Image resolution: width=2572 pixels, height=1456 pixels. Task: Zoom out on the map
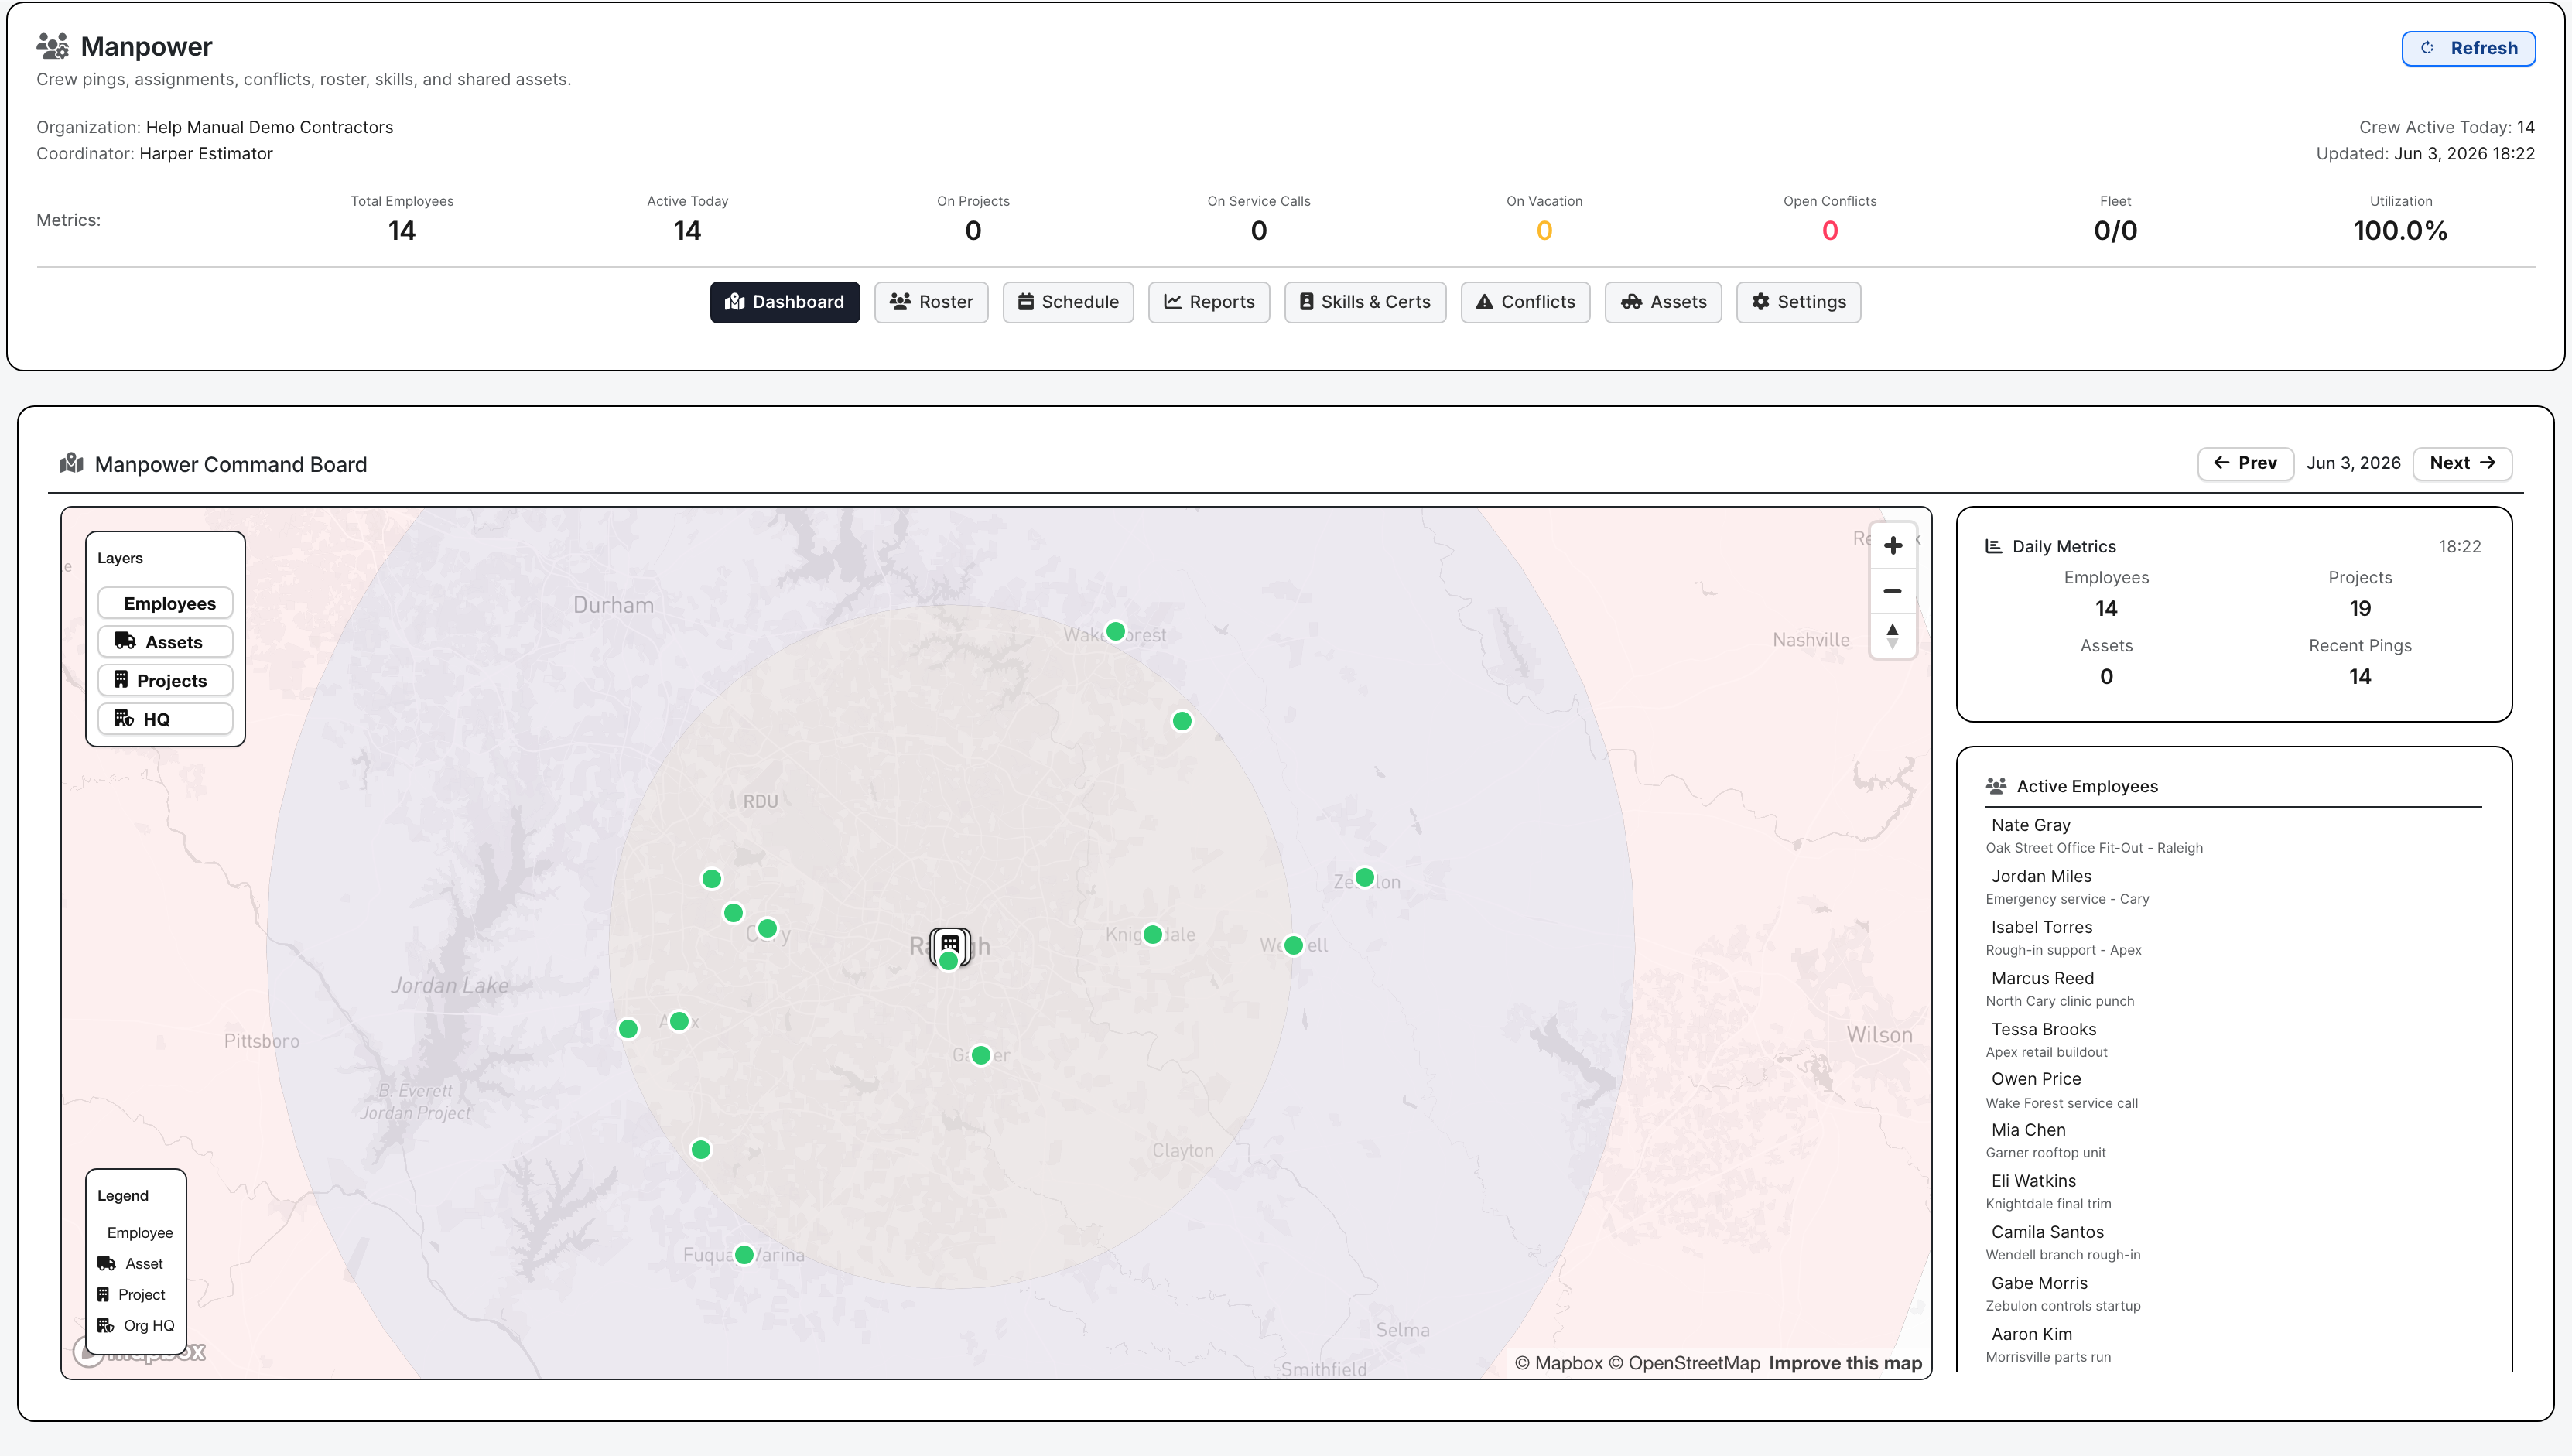[x=1892, y=591]
